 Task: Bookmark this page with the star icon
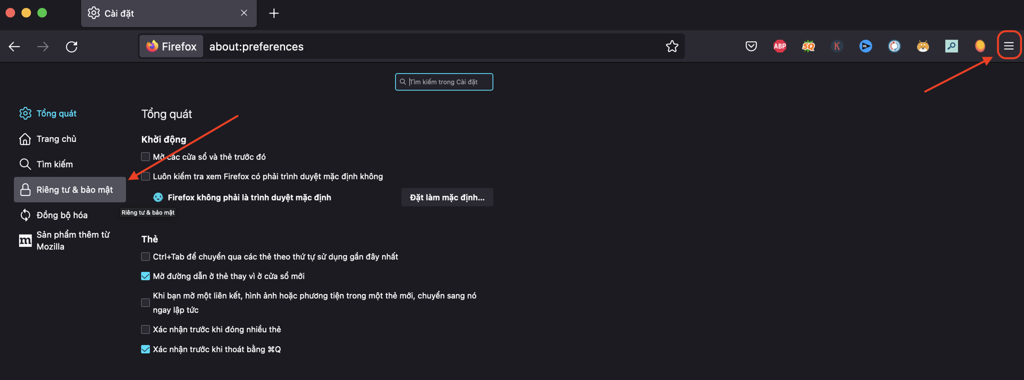click(671, 46)
